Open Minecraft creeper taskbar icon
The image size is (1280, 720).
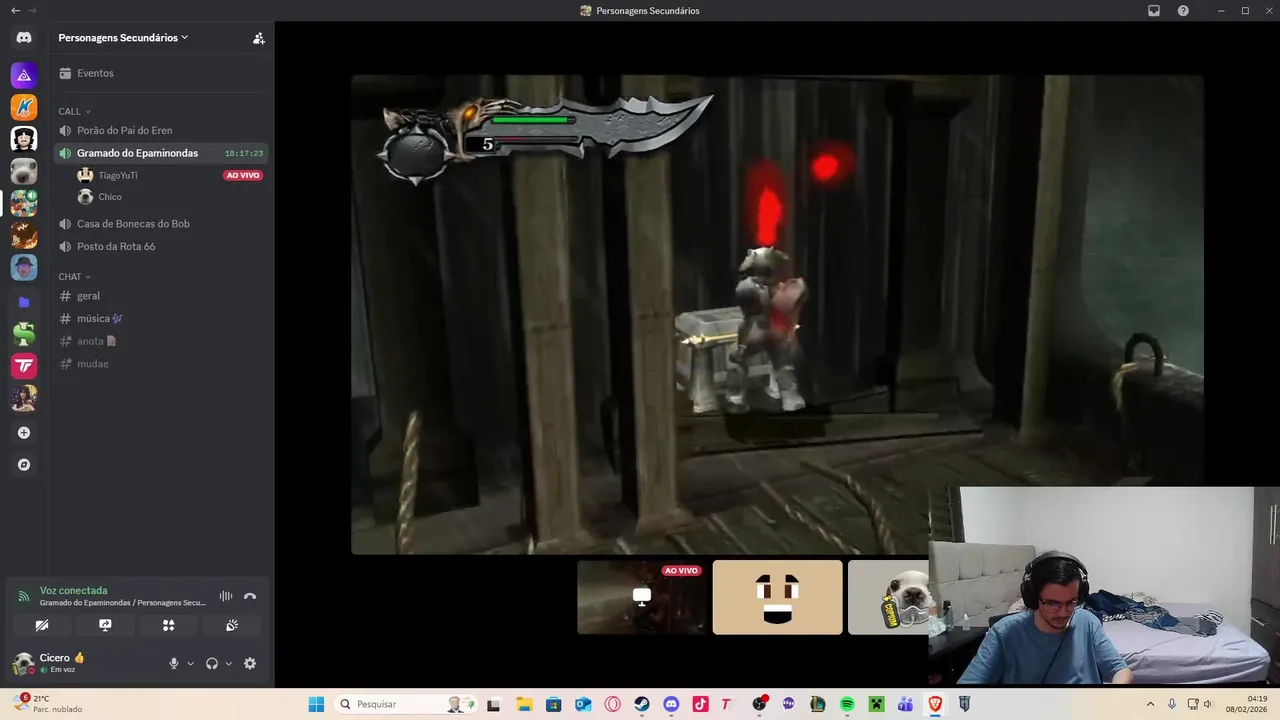(x=876, y=704)
